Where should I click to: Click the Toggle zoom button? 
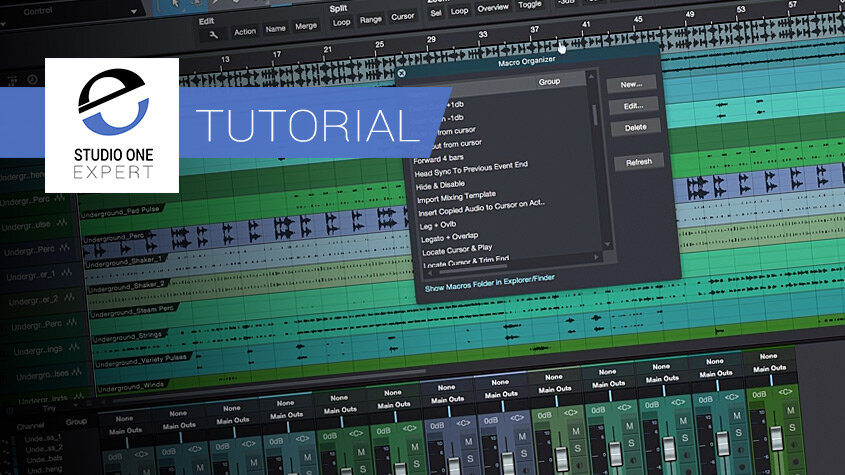(529, 4)
